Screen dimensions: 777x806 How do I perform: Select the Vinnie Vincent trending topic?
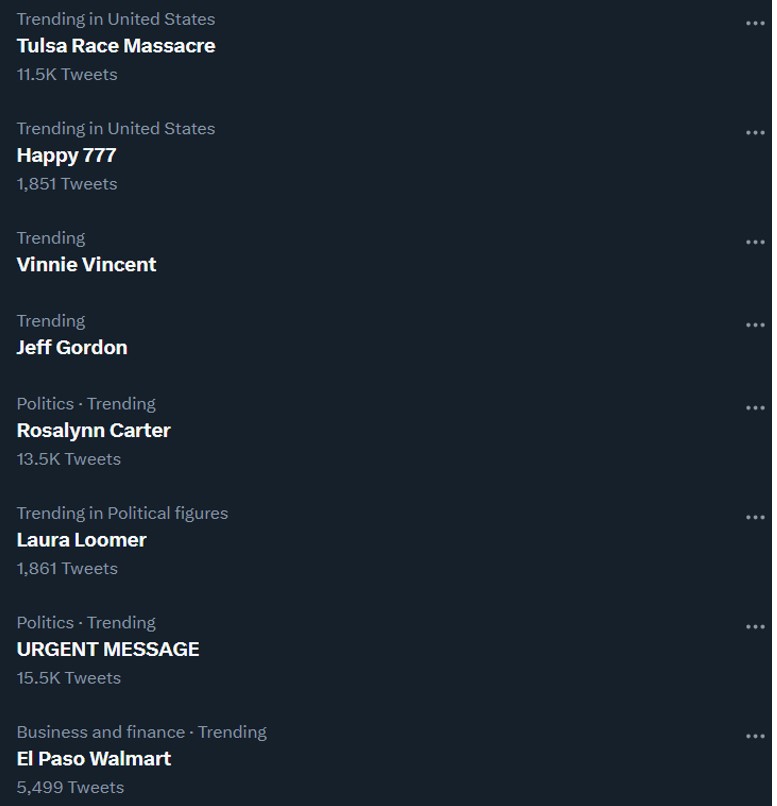[x=86, y=265]
